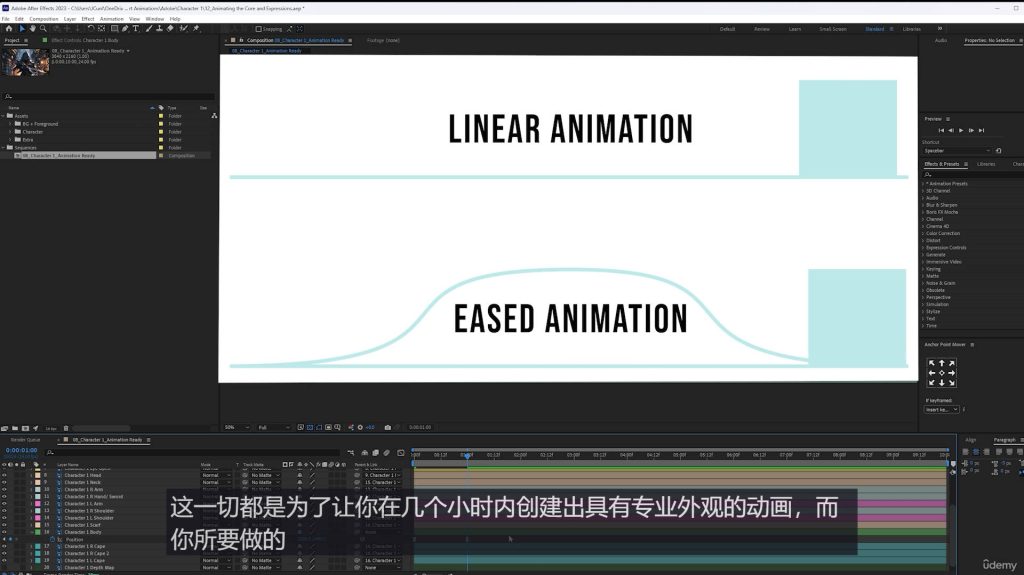Enable the Snapping checkbox
Screen dimensions: 1024x575
[259, 29]
